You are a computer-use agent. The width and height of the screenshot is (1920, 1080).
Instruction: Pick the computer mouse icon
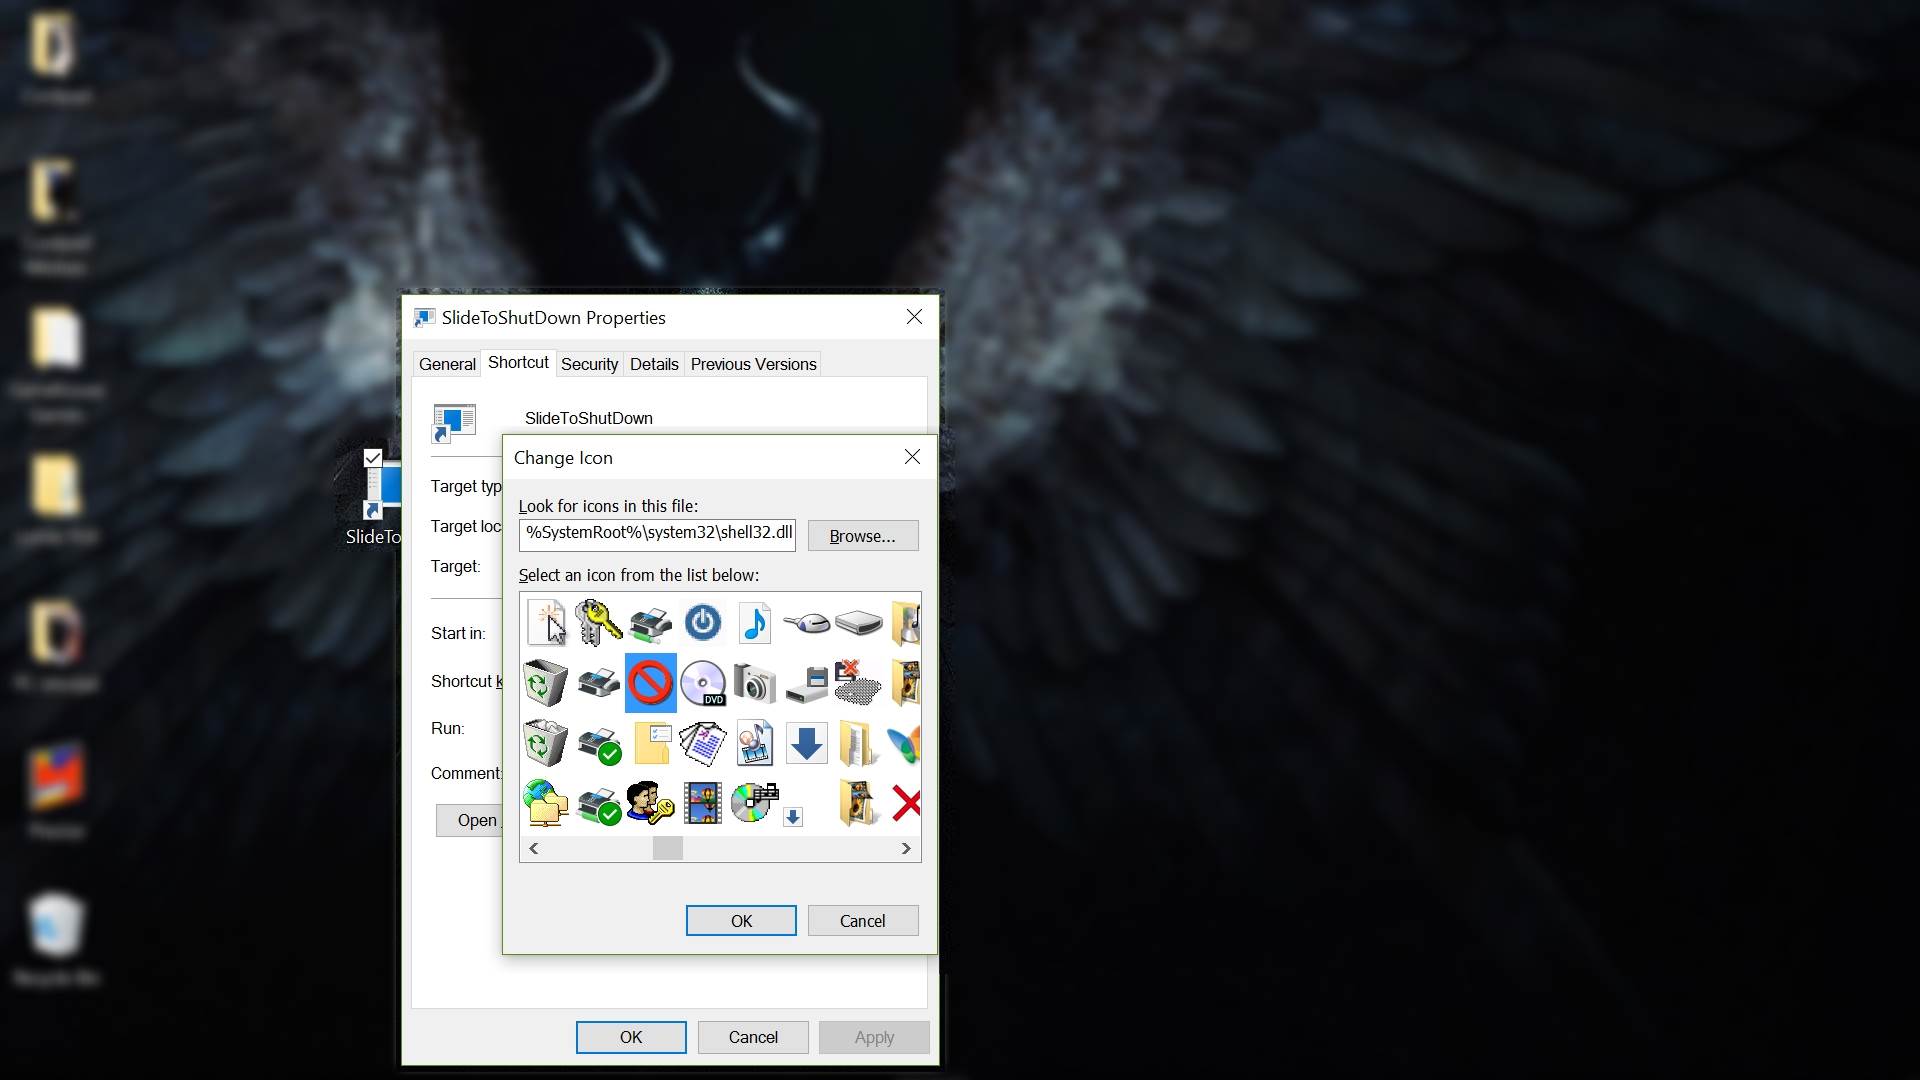click(x=806, y=623)
